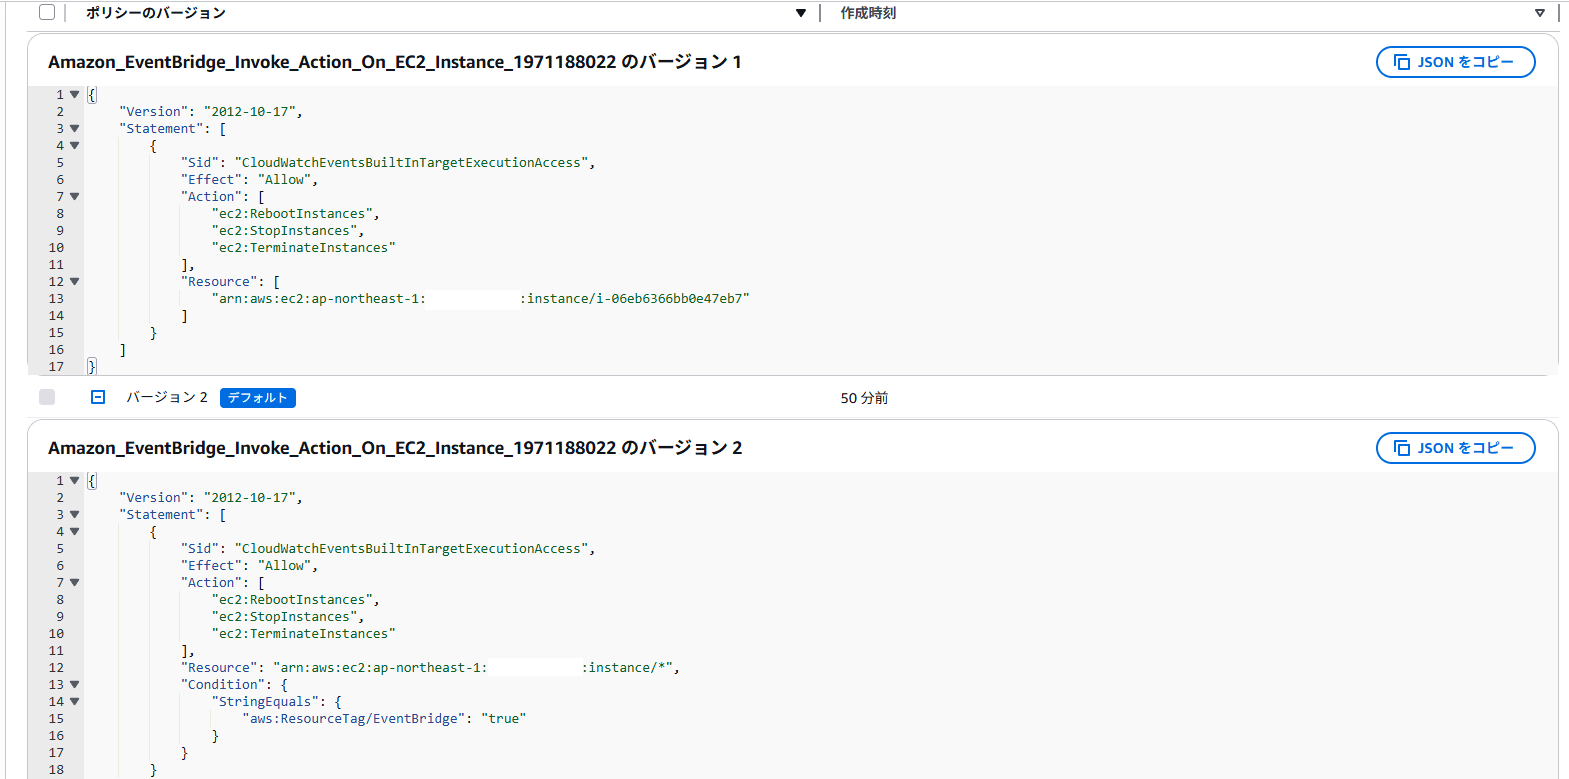Sort by the ポリシーのバージョン column arrow
The height and width of the screenshot is (779, 1569).
click(x=801, y=13)
